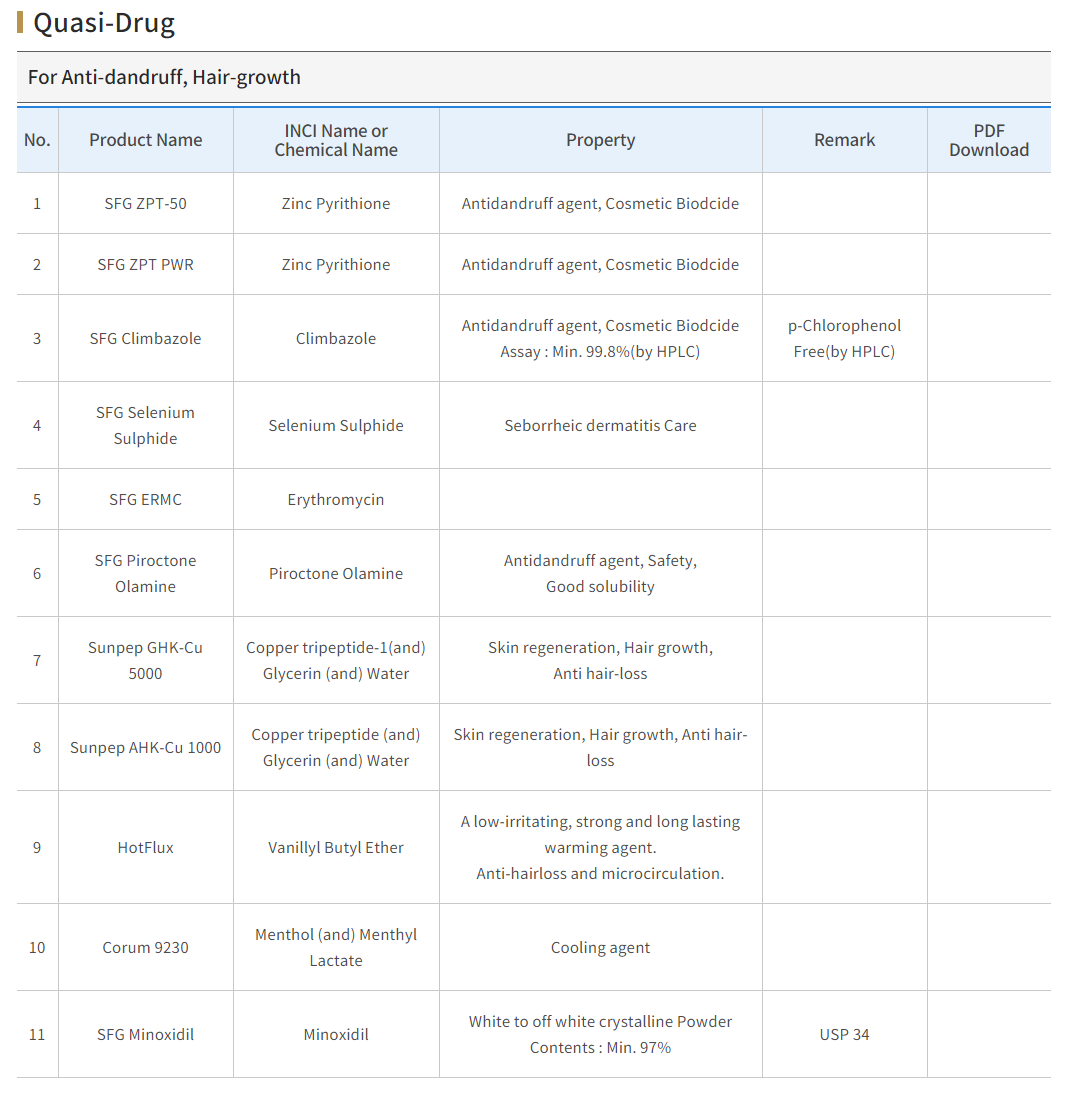
Task: Click the Piroctone Olamine INCI name
Action: [336, 574]
